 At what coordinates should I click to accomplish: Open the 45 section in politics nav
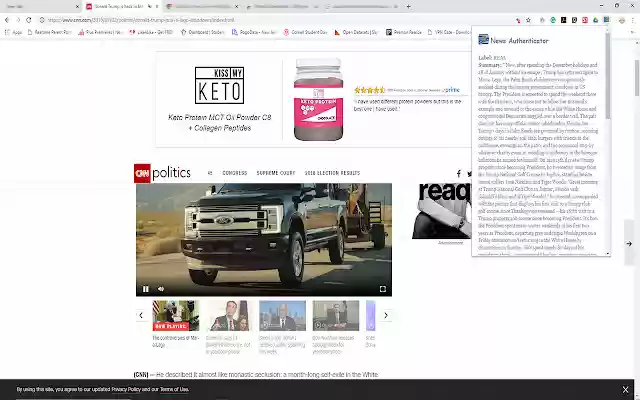pyautogui.click(x=210, y=173)
